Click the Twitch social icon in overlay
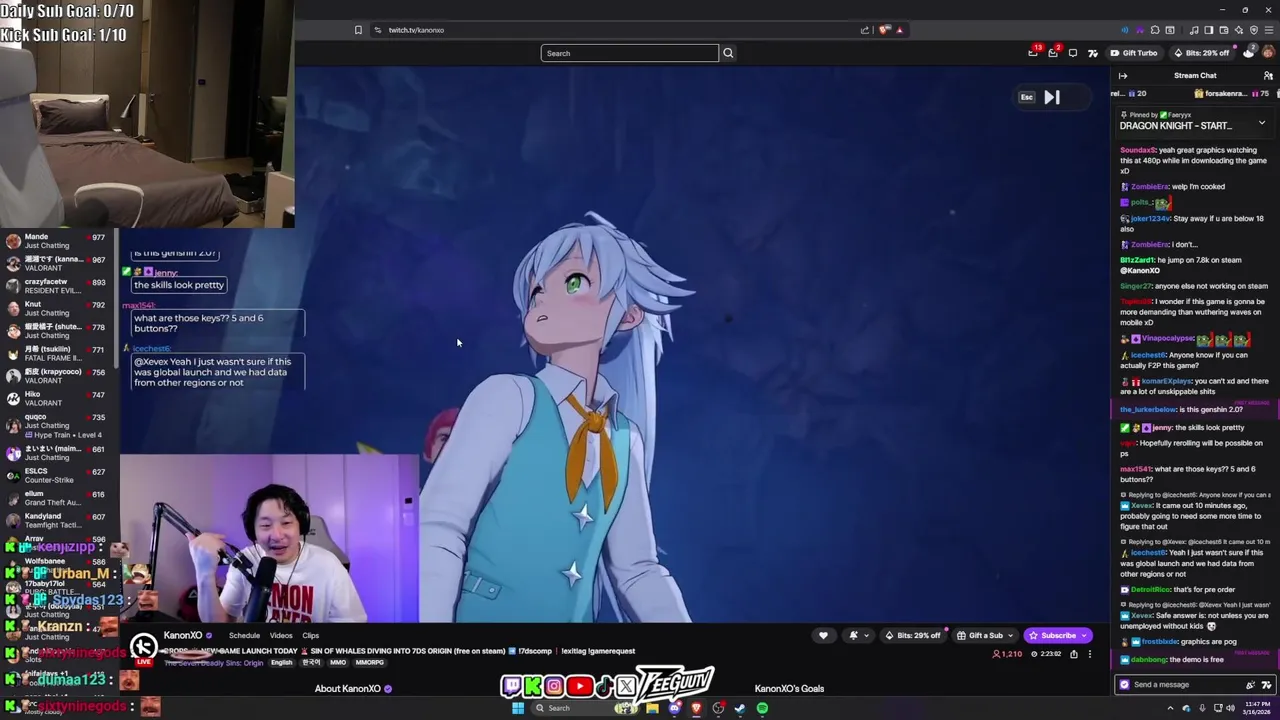This screenshot has height=720, width=1280. (511, 687)
